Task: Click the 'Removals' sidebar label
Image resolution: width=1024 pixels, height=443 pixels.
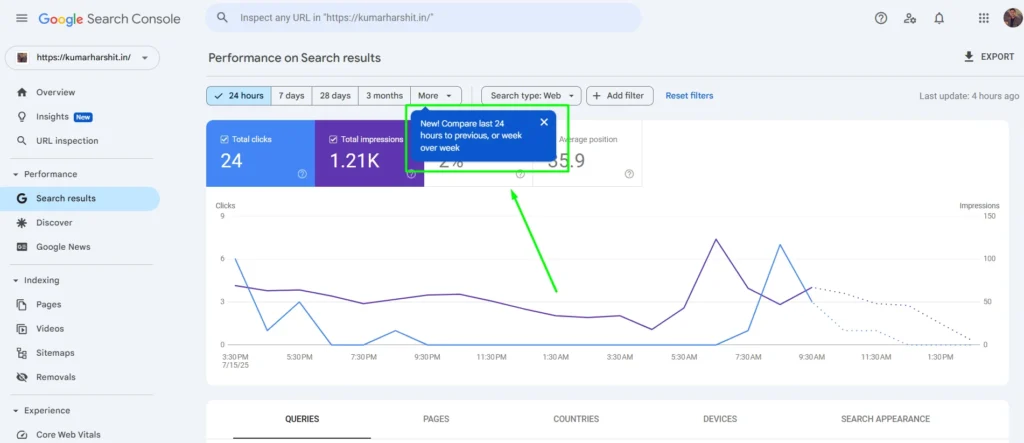Action: coord(56,377)
